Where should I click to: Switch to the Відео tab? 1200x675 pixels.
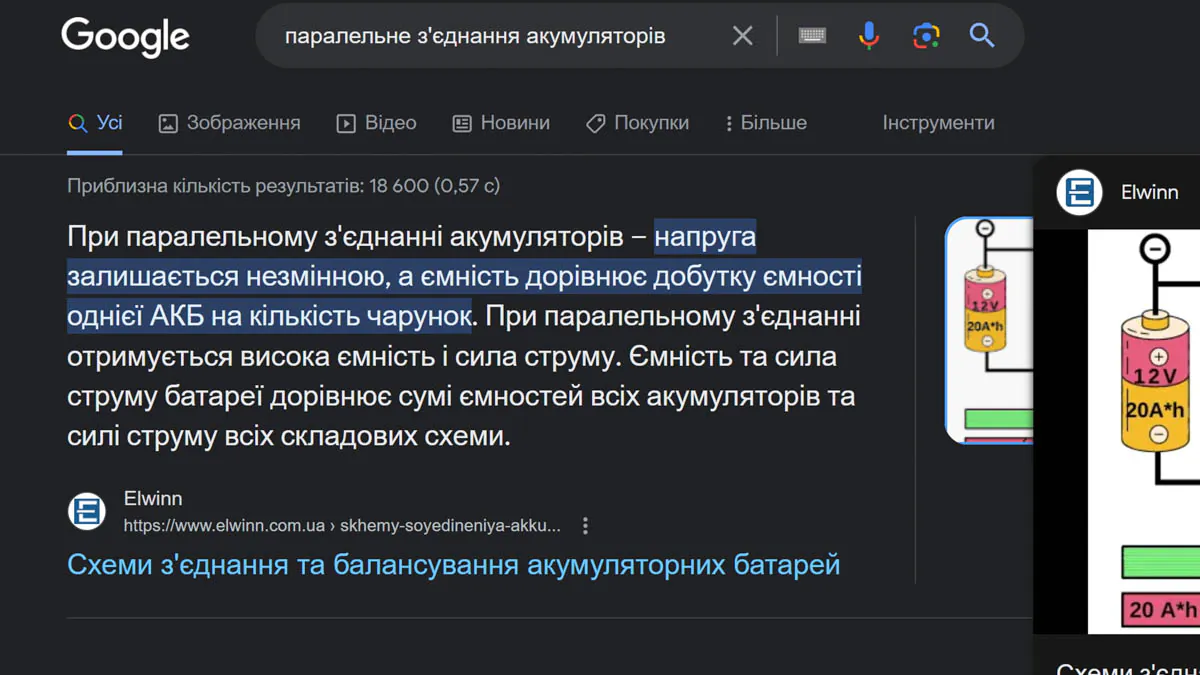[376, 123]
